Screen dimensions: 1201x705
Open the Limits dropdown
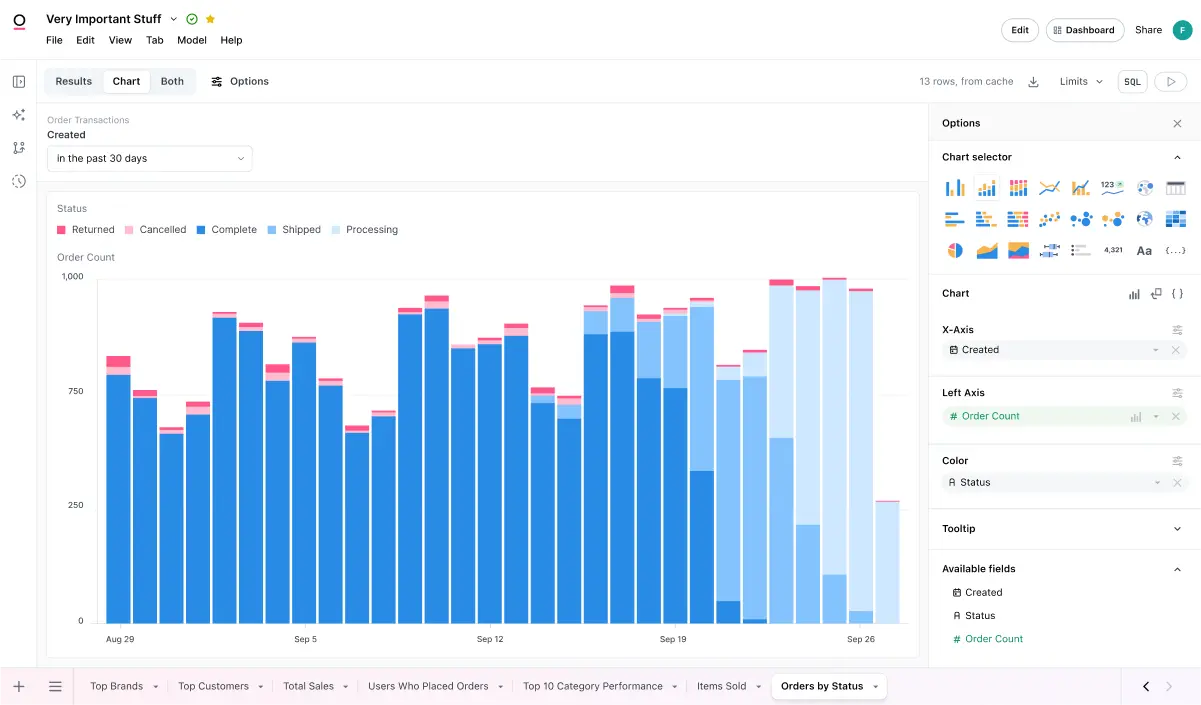(x=1081, y=82)
